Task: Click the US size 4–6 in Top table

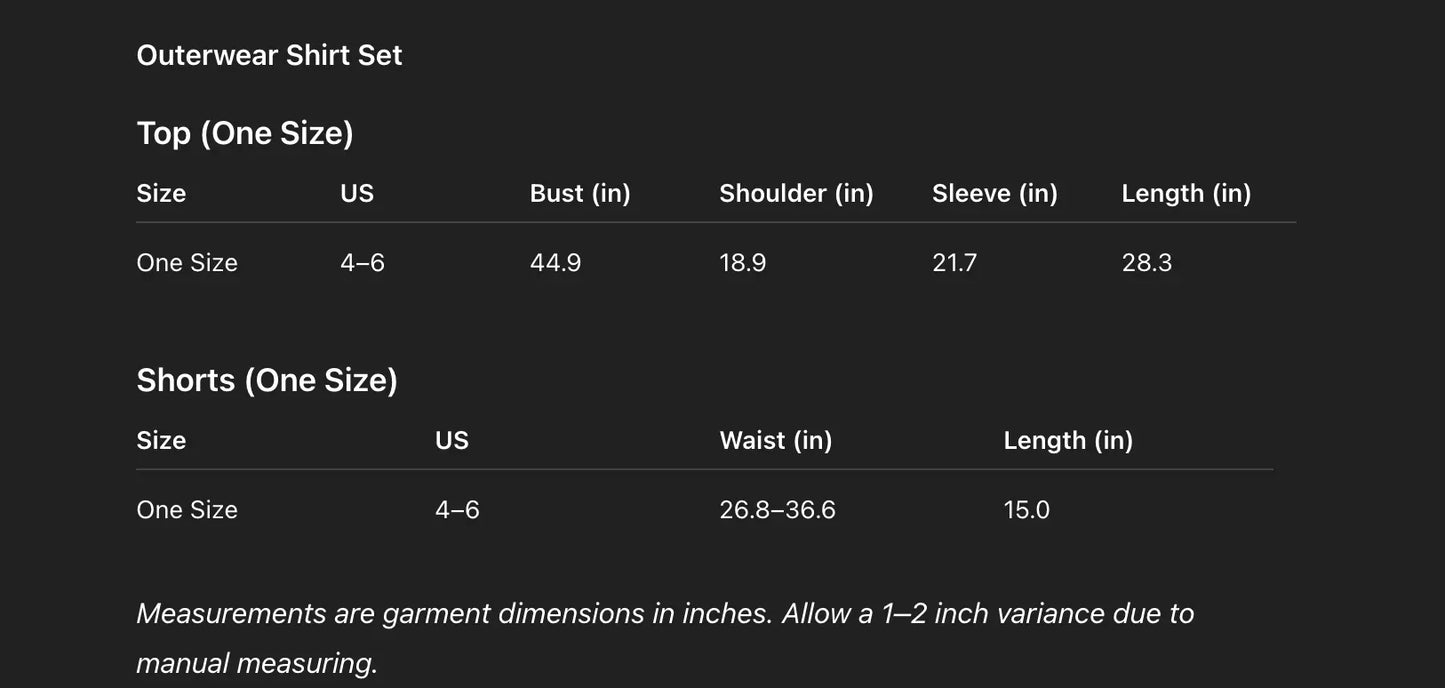Action: (x=362, y=263)
